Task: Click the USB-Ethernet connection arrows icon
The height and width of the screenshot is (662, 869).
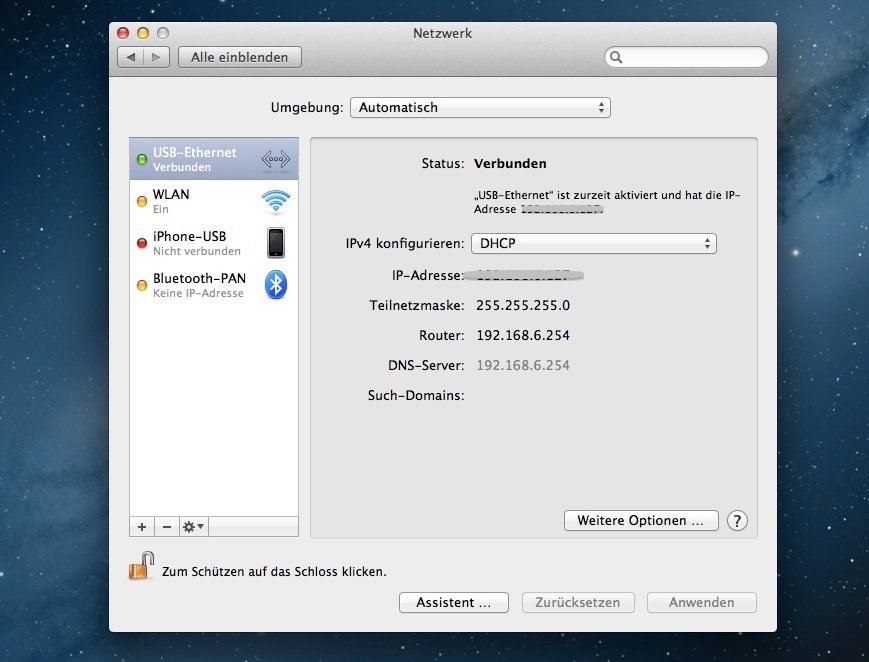Action: [x=275, y=159]
